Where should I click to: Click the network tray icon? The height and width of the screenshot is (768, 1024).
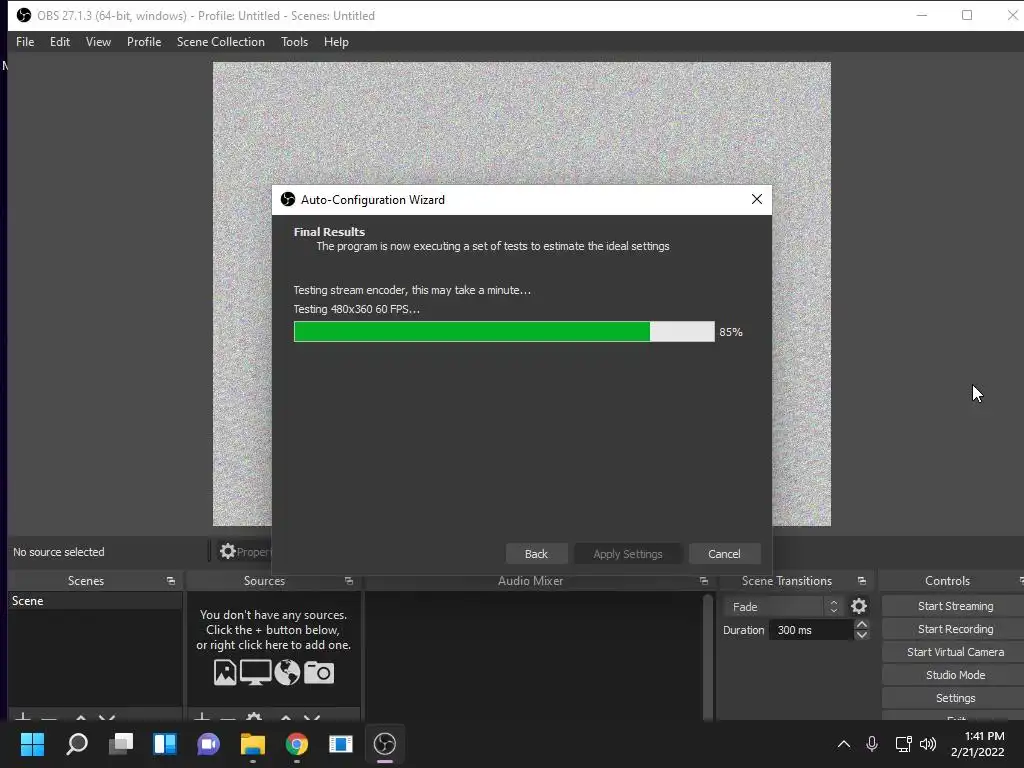[x=904, y=744]
